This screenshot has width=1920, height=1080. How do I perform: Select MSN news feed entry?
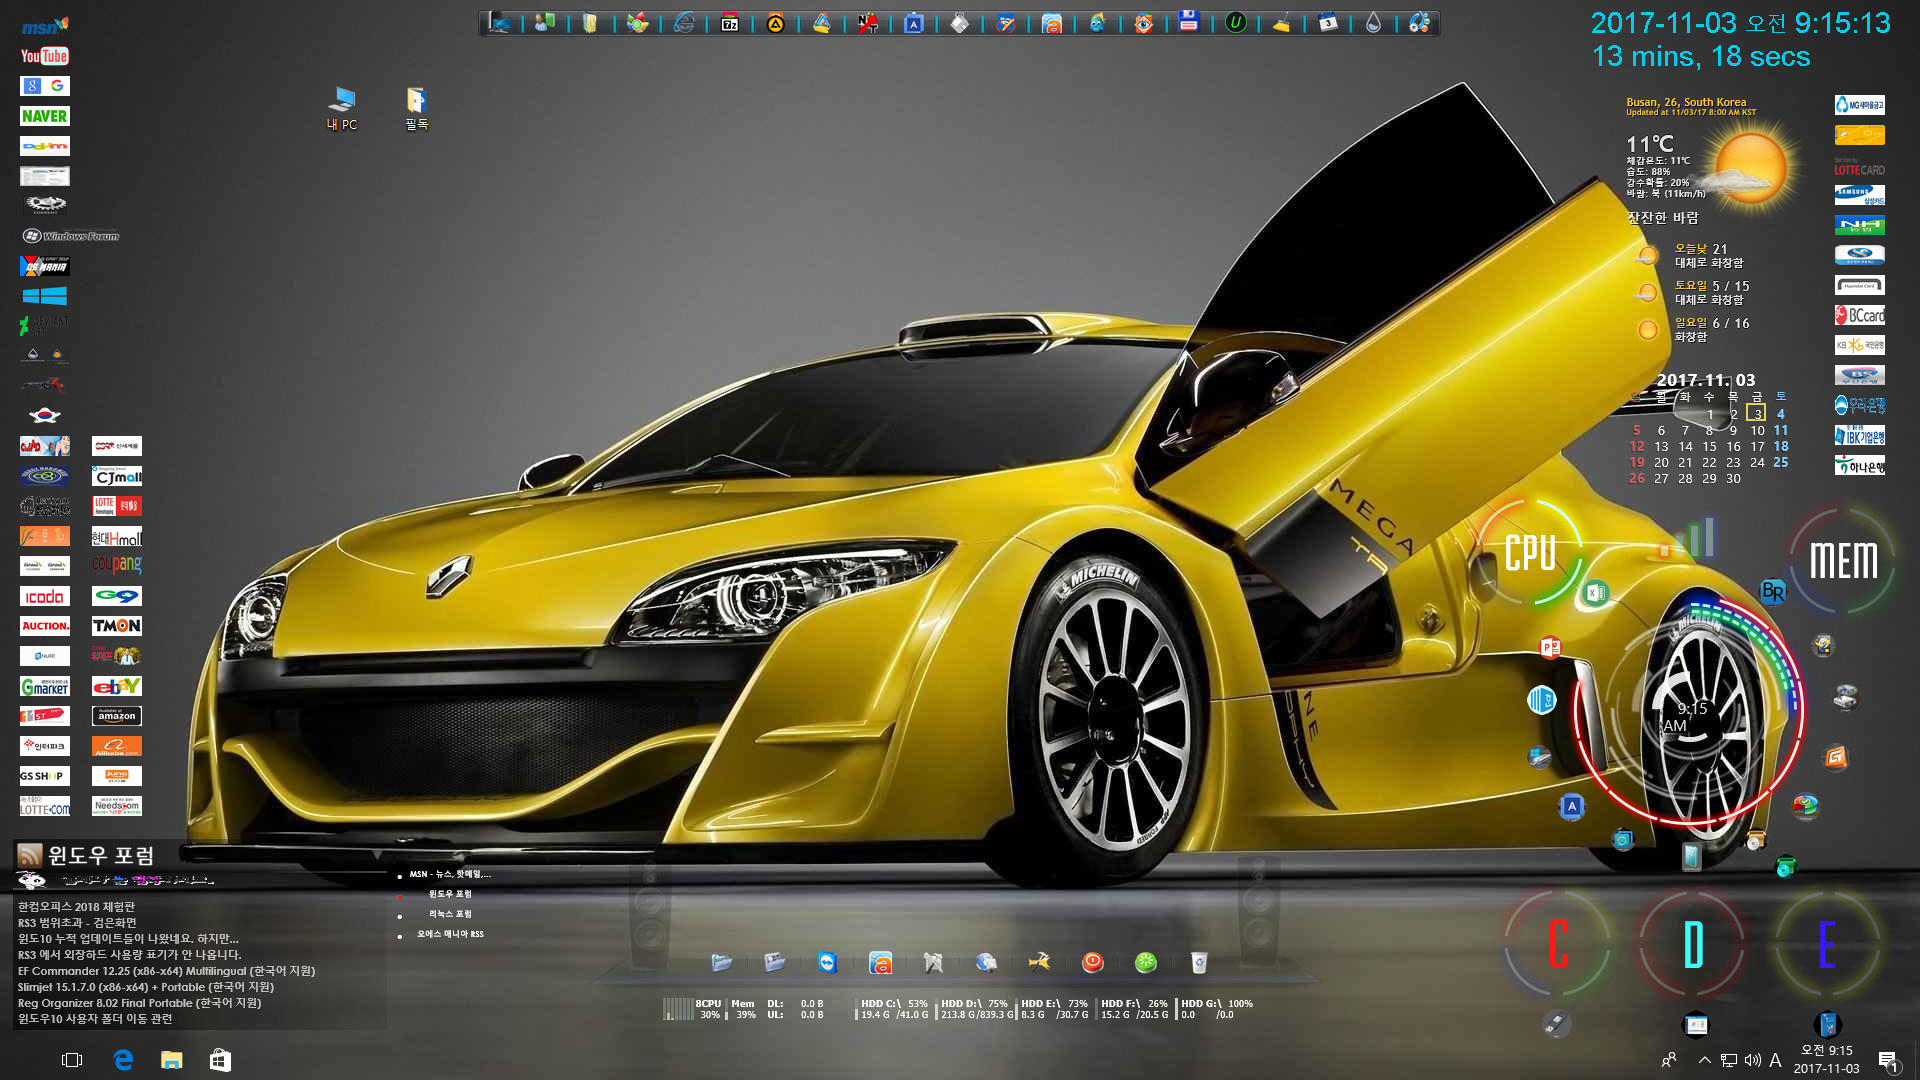[450, 874]
